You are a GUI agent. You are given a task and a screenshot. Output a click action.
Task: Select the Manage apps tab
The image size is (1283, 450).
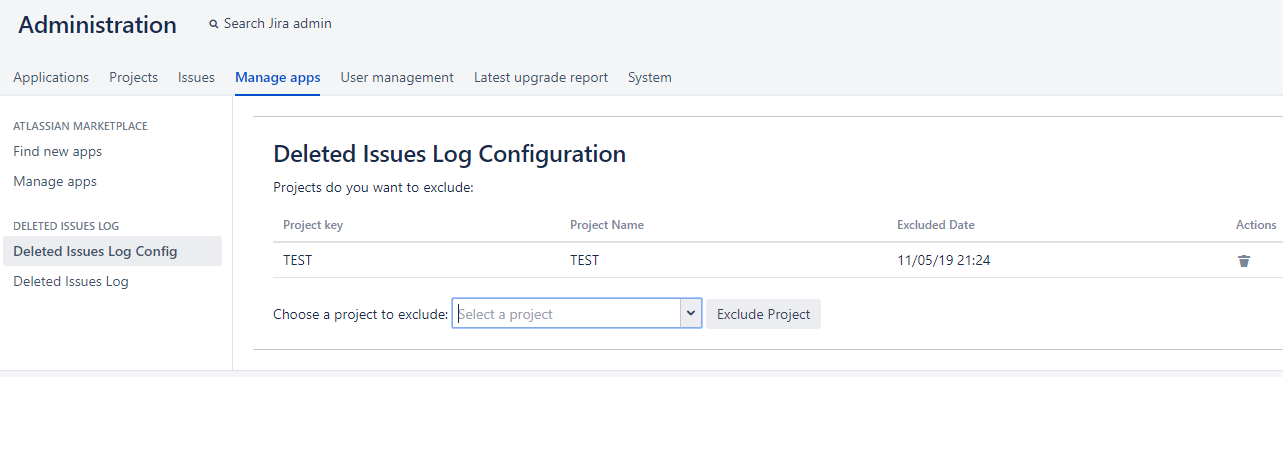tap(277, 77)
